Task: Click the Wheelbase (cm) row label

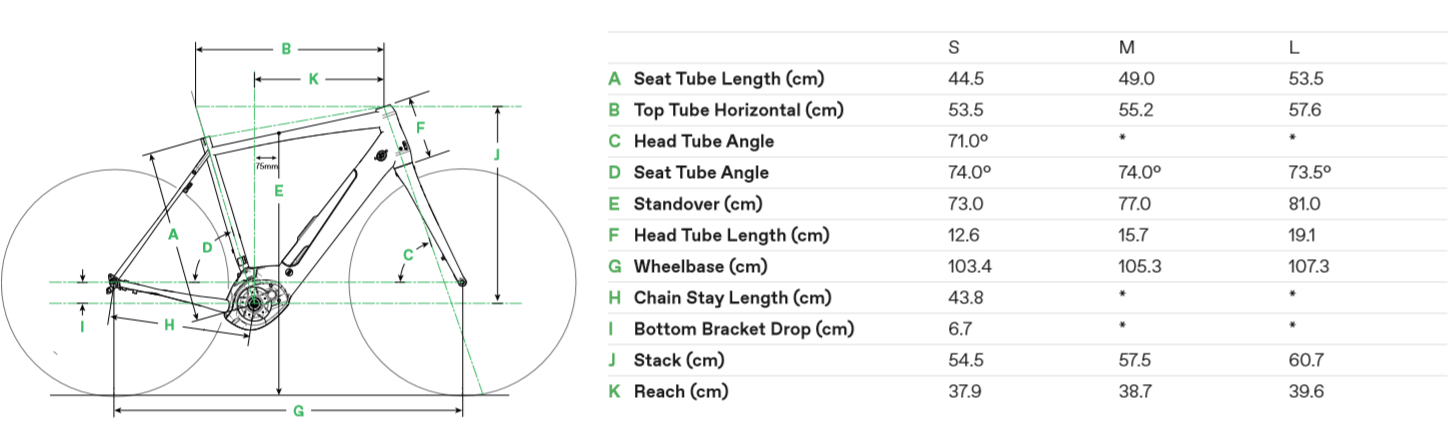Action: point(700,266)
